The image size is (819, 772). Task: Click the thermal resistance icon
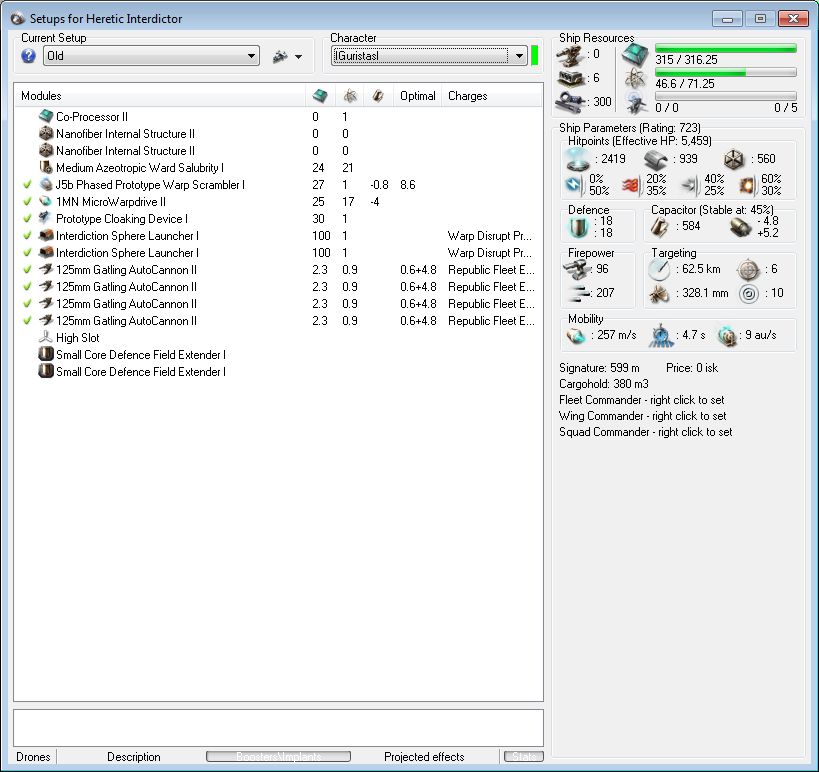pyautogui.click(x=631, y=185)
